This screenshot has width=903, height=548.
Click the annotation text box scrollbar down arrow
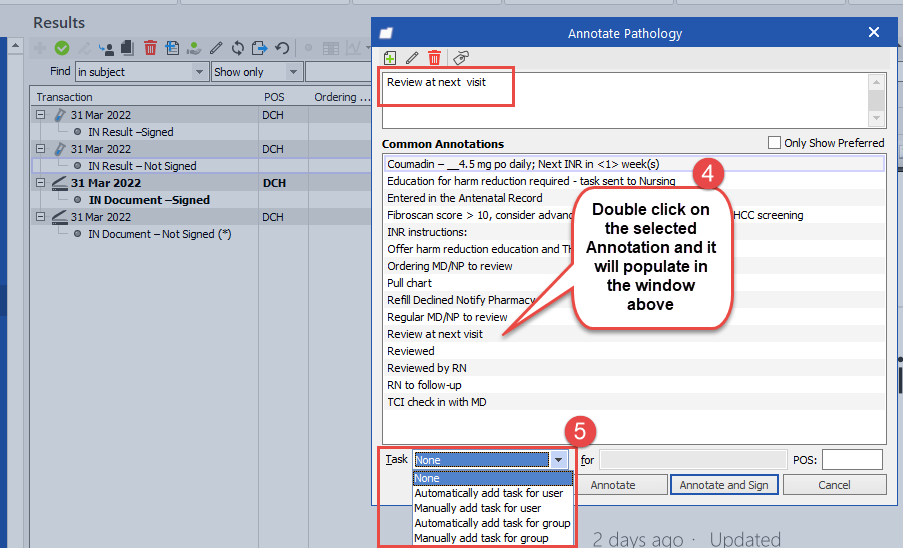pos(877,118)
